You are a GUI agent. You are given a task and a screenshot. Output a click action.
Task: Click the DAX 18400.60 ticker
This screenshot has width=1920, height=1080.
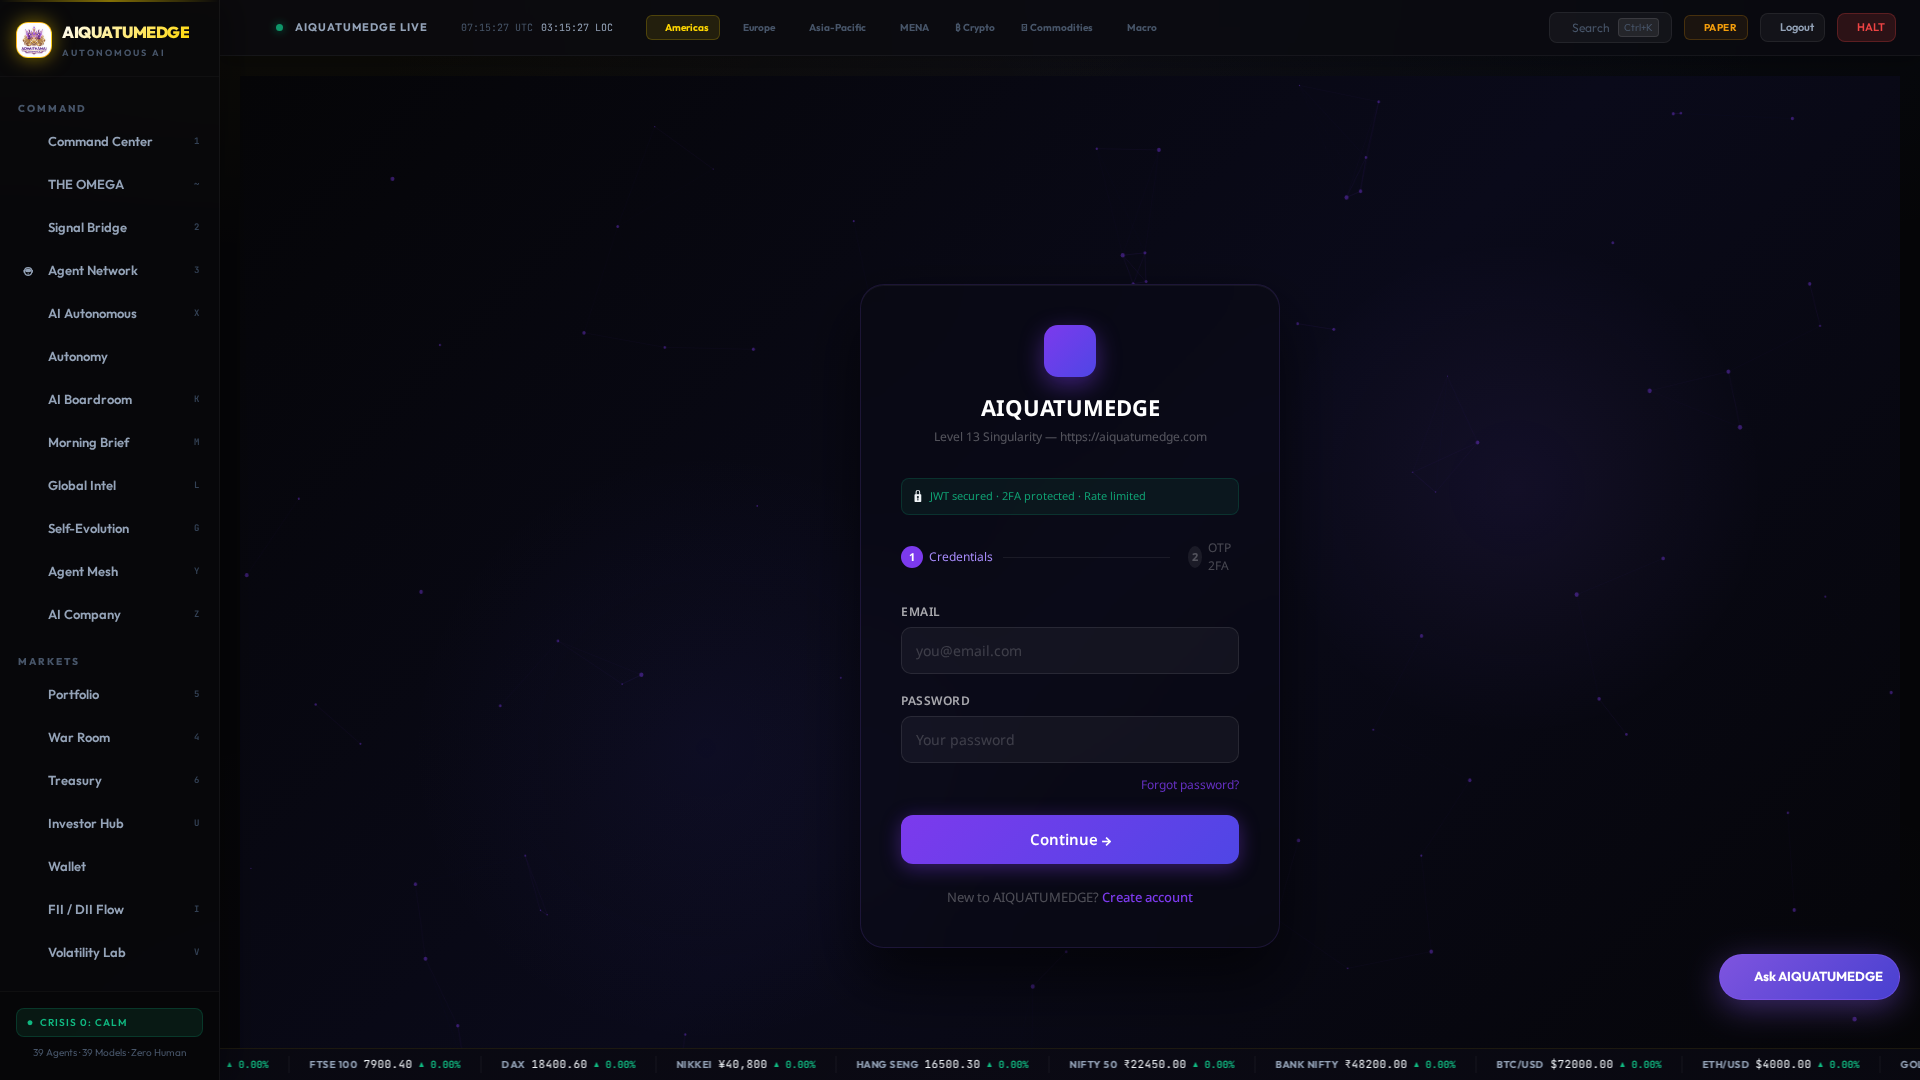coord(568,1065)
